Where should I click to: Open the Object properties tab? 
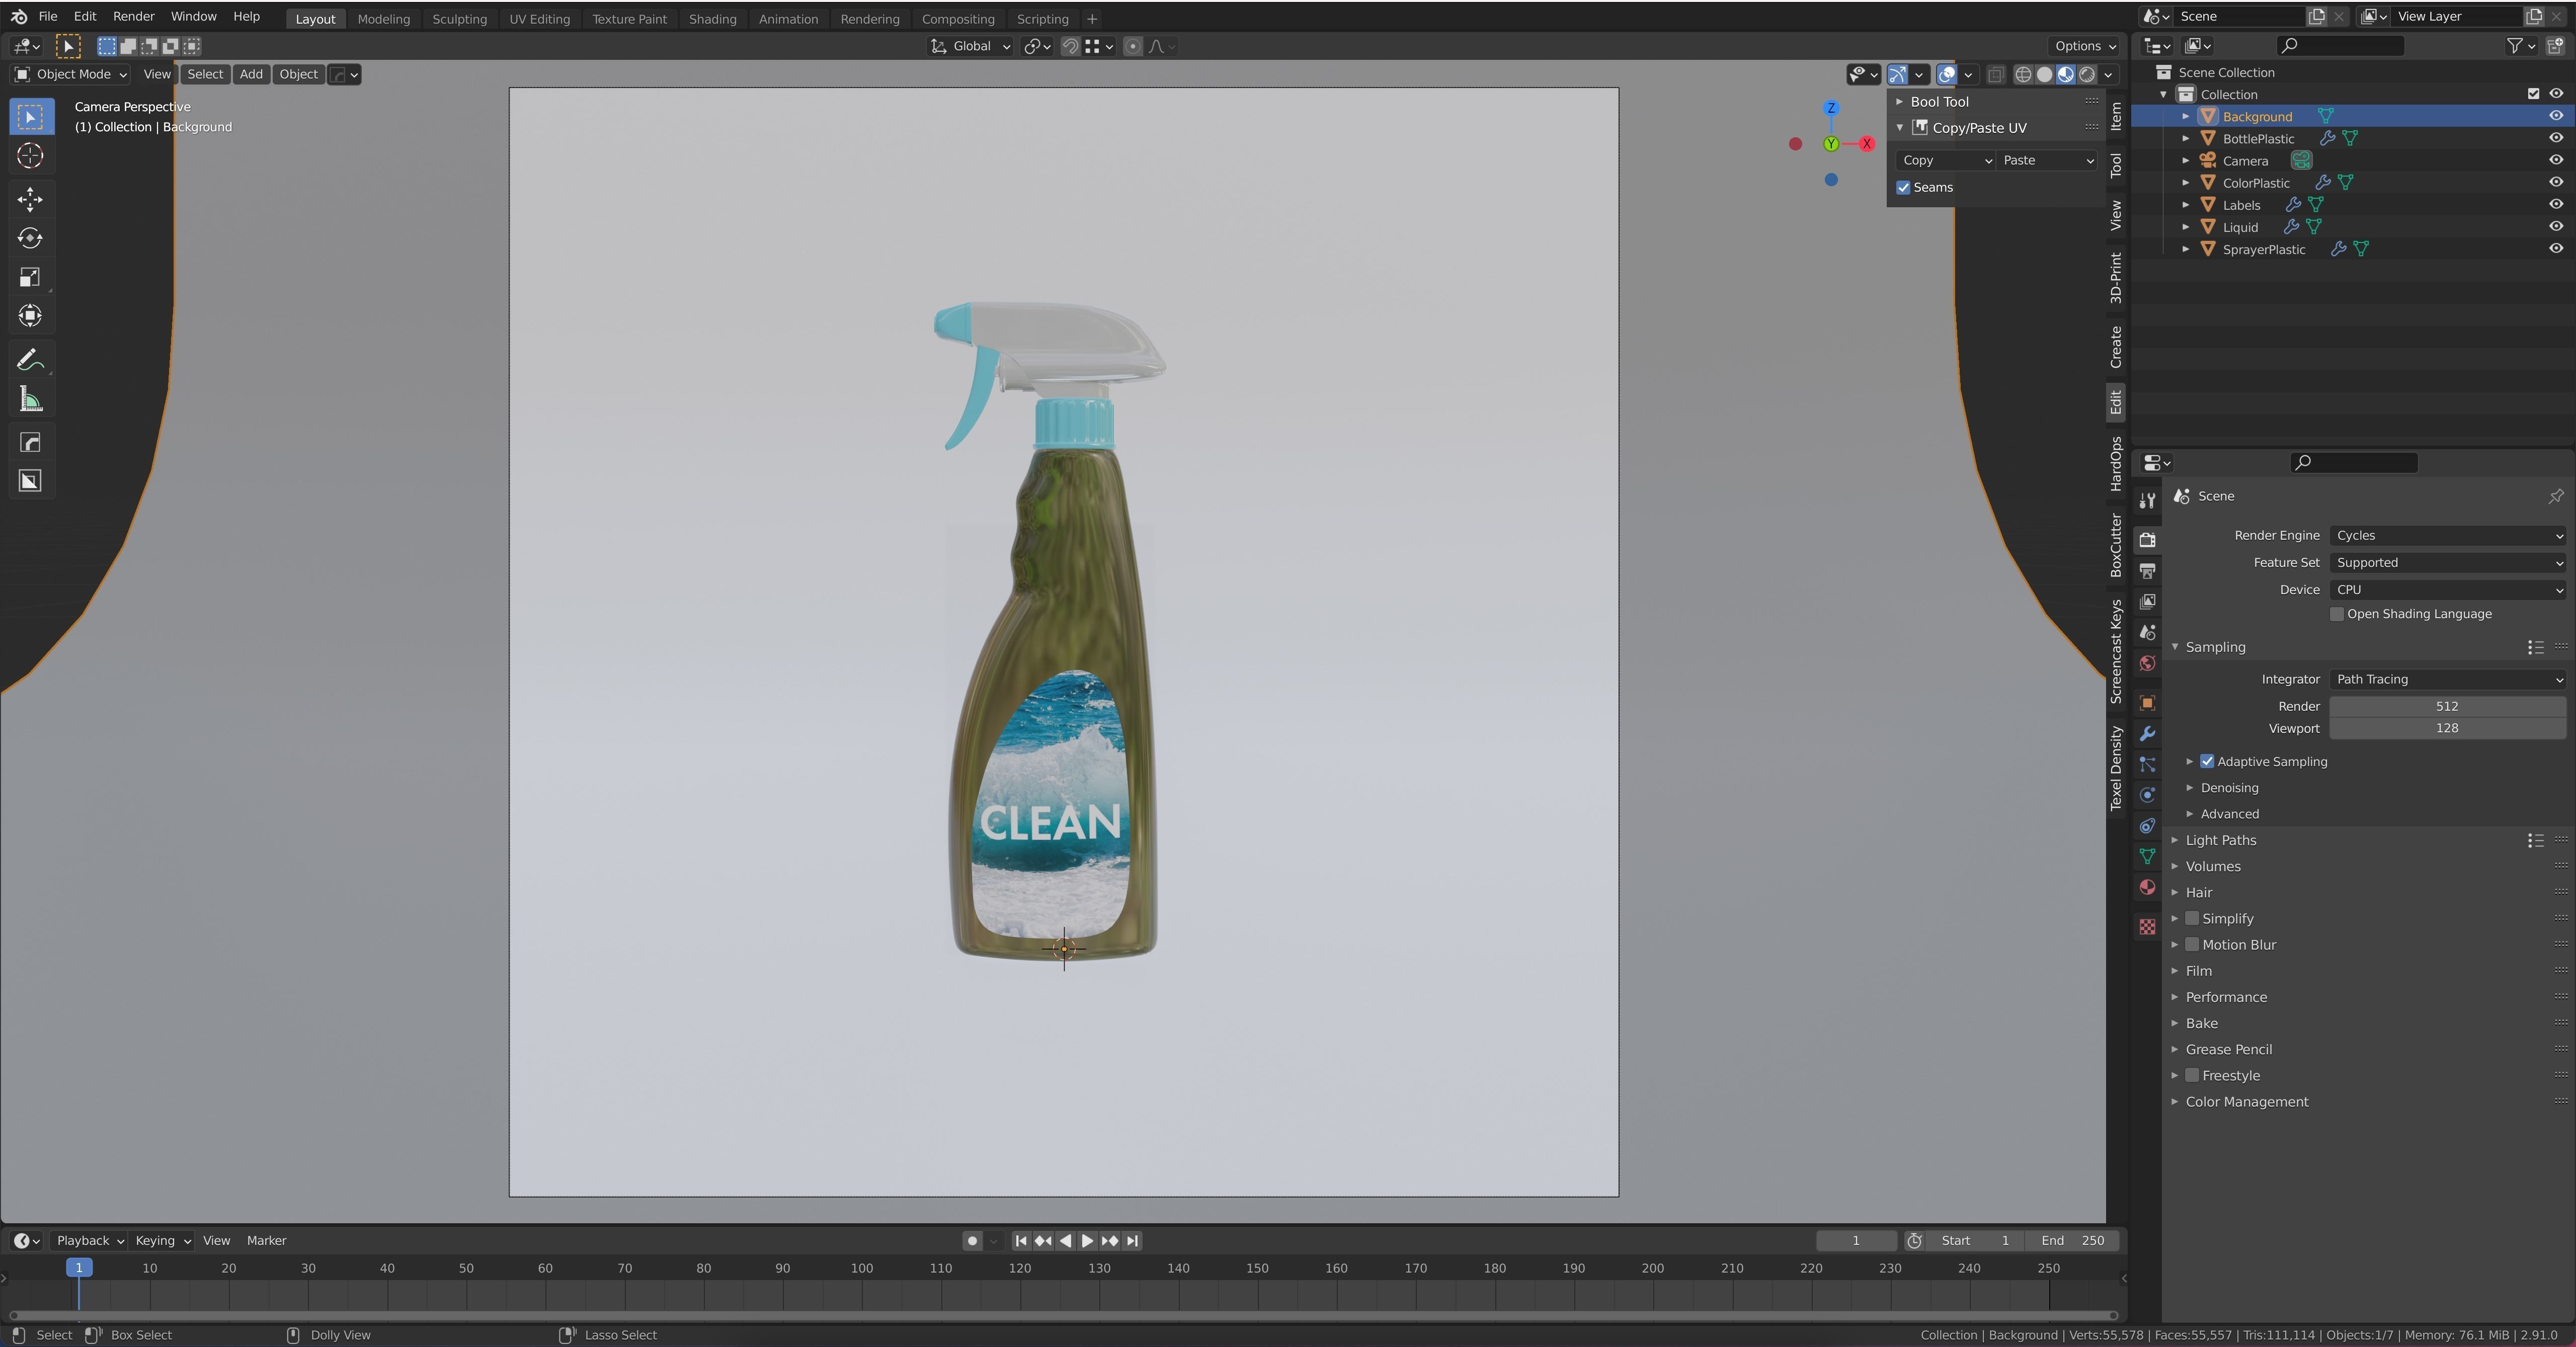point(2147,703)
